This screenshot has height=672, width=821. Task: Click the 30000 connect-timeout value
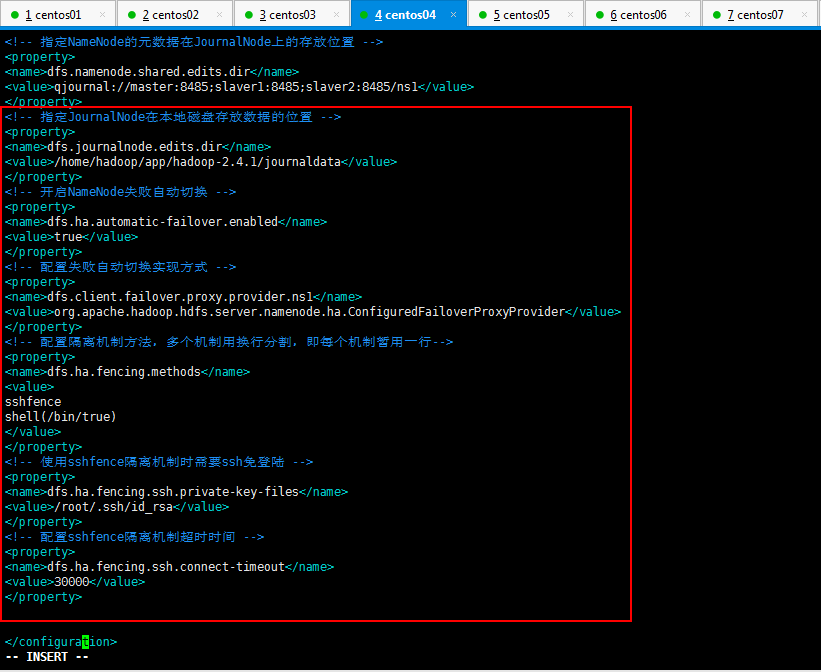click(x=72, y=582)
